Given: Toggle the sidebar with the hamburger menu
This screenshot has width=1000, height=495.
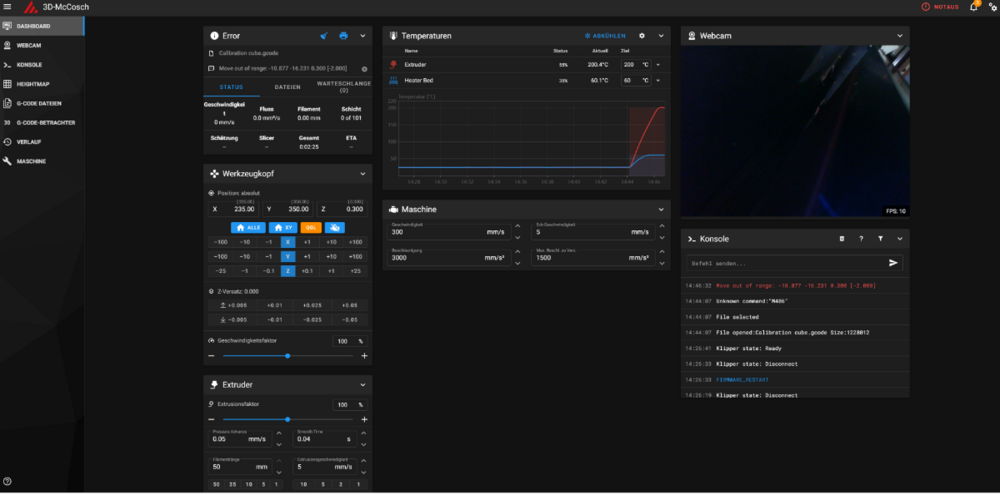Looking at the screenshot, I should [x=8, y=7].
